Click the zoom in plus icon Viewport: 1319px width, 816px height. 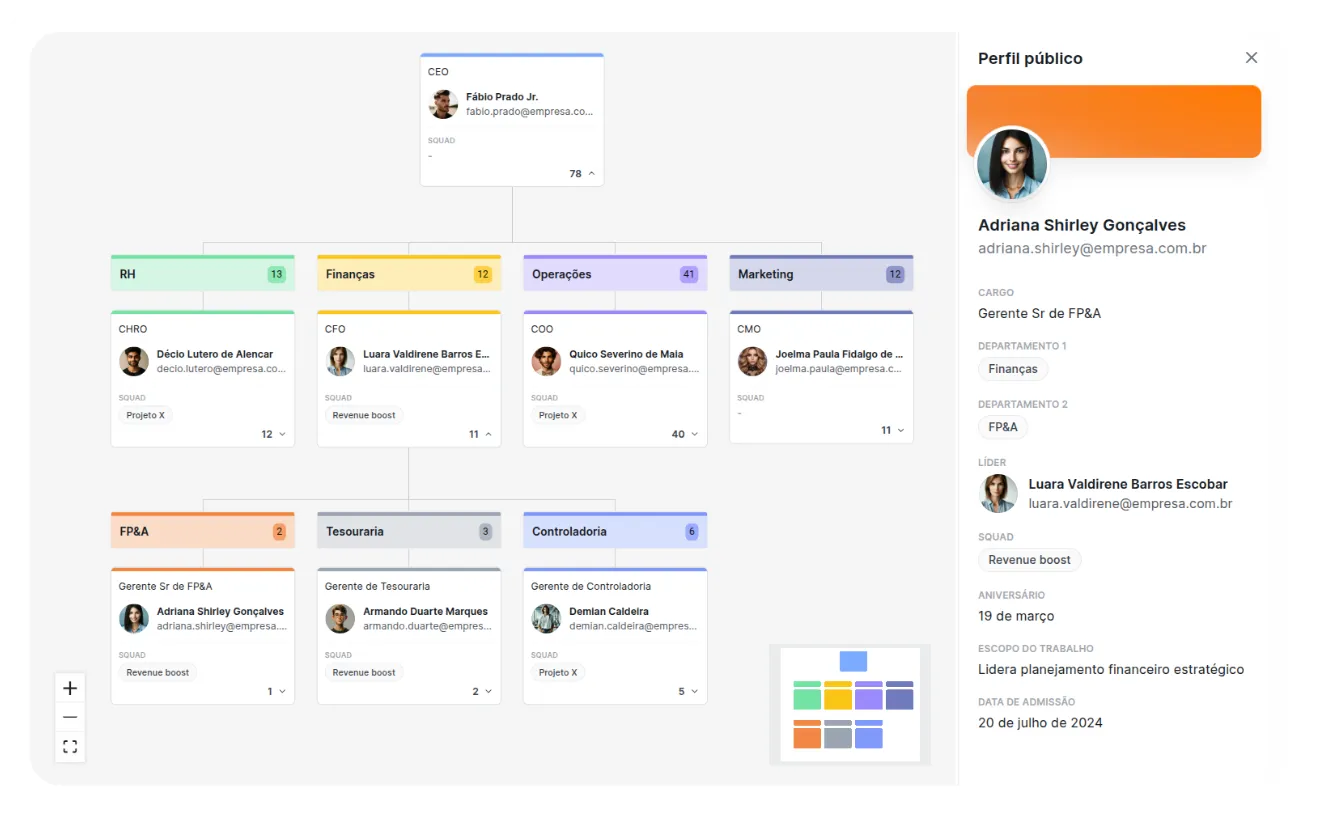point(70,688)
